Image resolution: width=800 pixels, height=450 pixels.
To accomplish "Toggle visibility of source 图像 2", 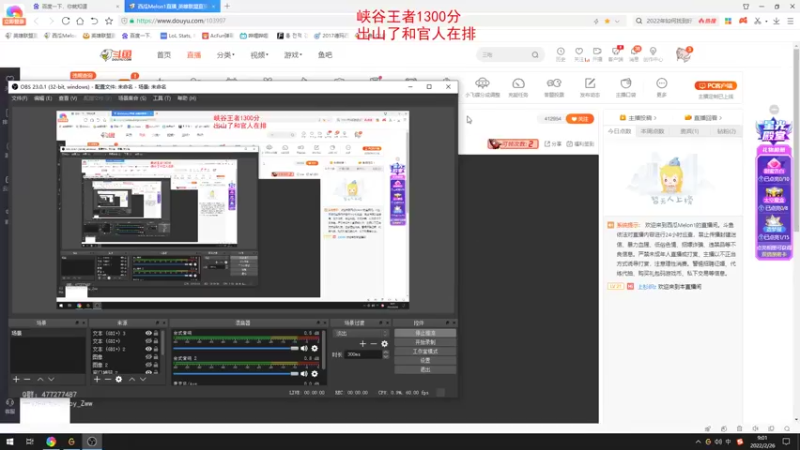I will pos(148,365).
